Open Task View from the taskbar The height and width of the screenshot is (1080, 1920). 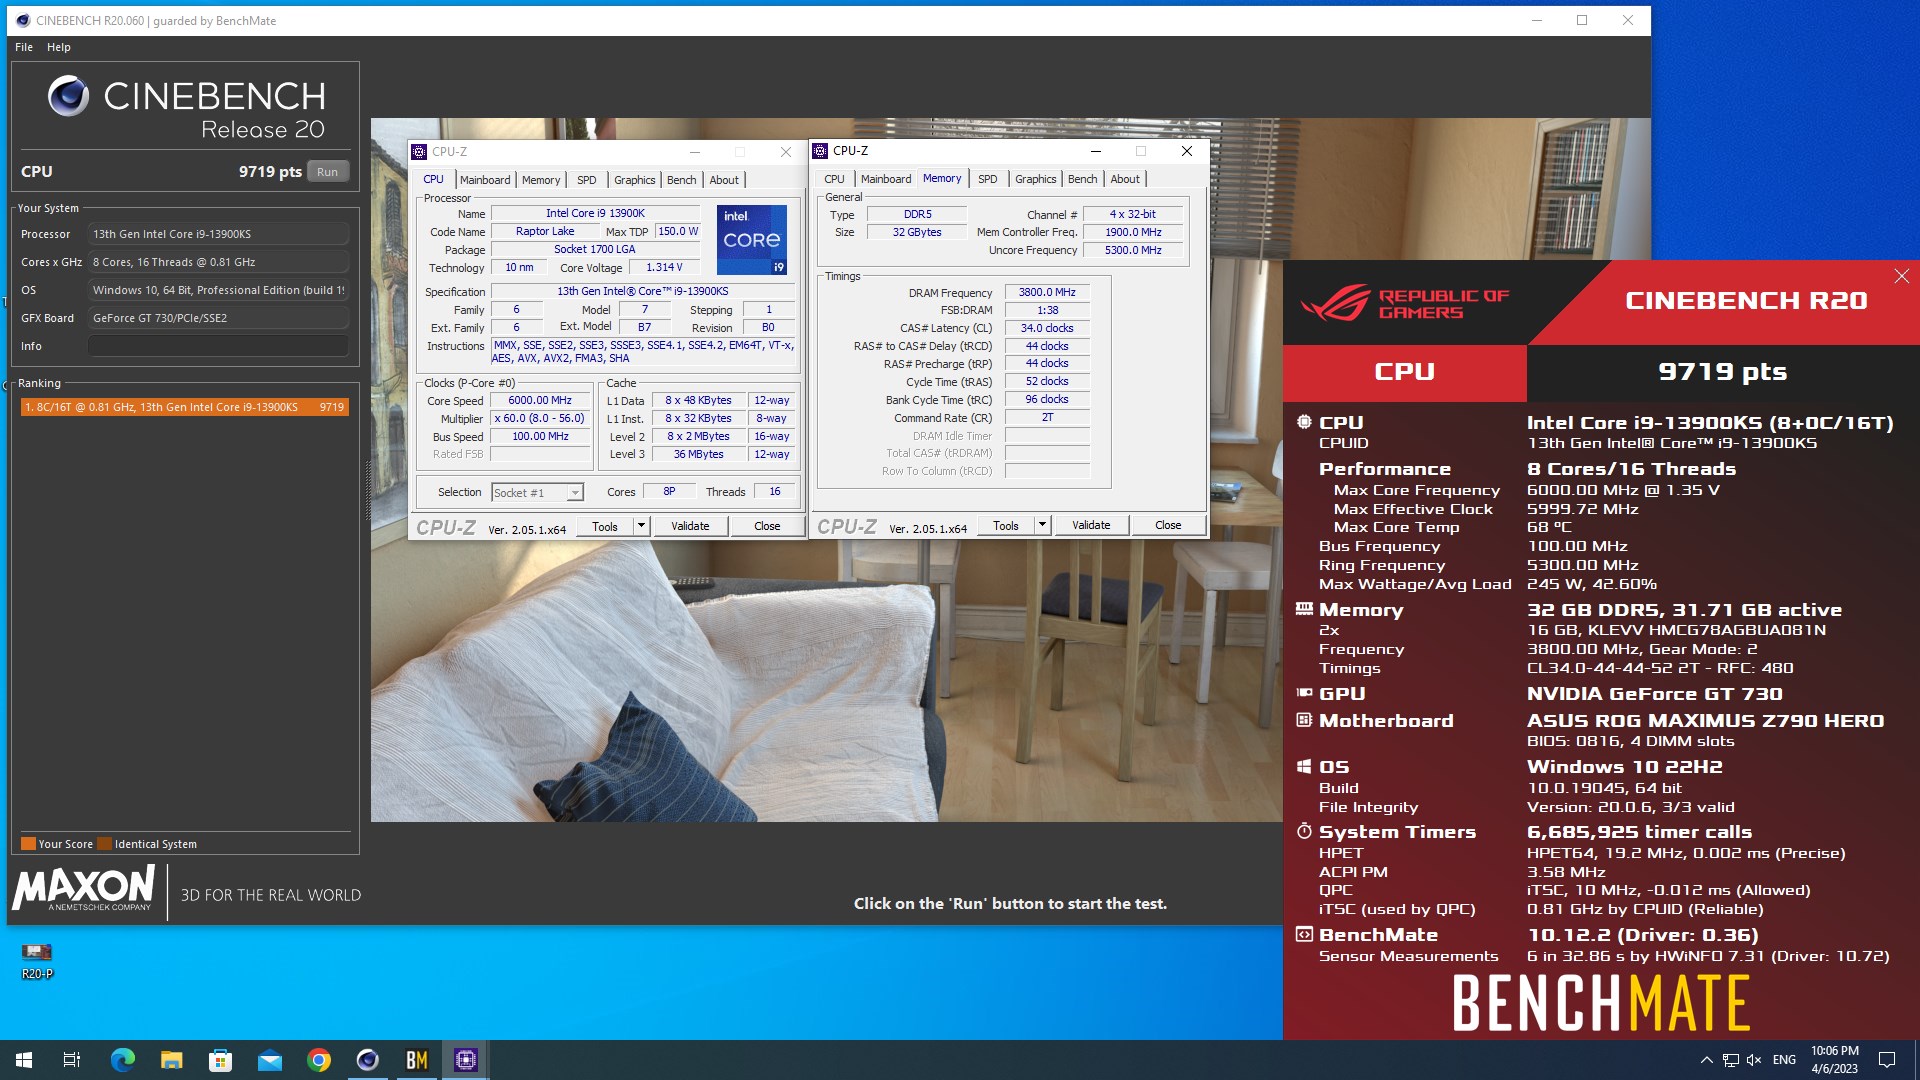(x=72, y=1060)
